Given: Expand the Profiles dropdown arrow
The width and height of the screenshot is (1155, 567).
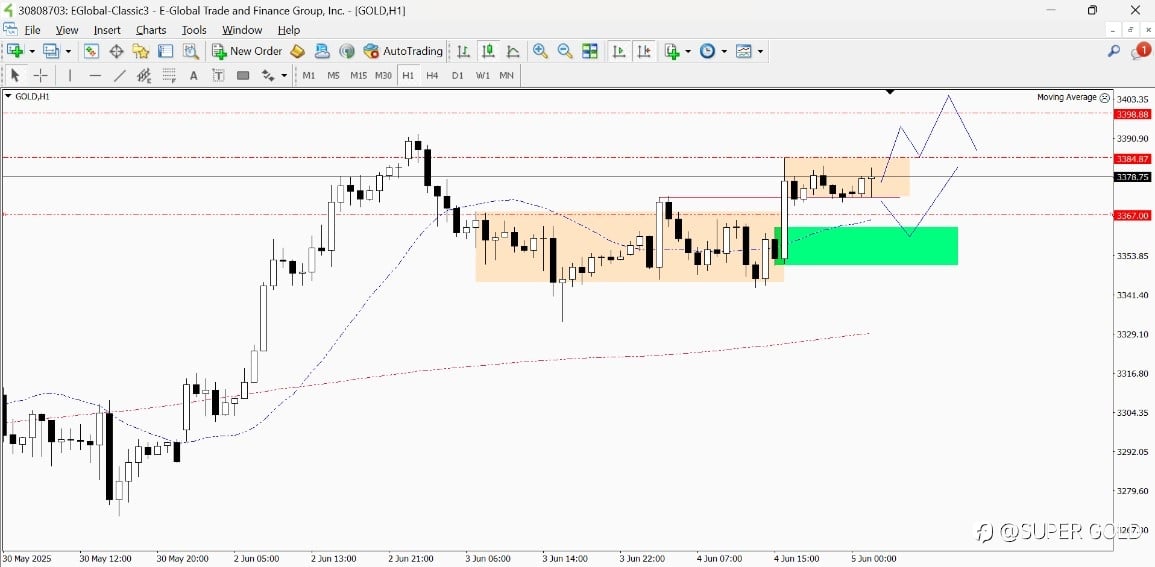Looking at the screenshot, I should tap(68, 52).
